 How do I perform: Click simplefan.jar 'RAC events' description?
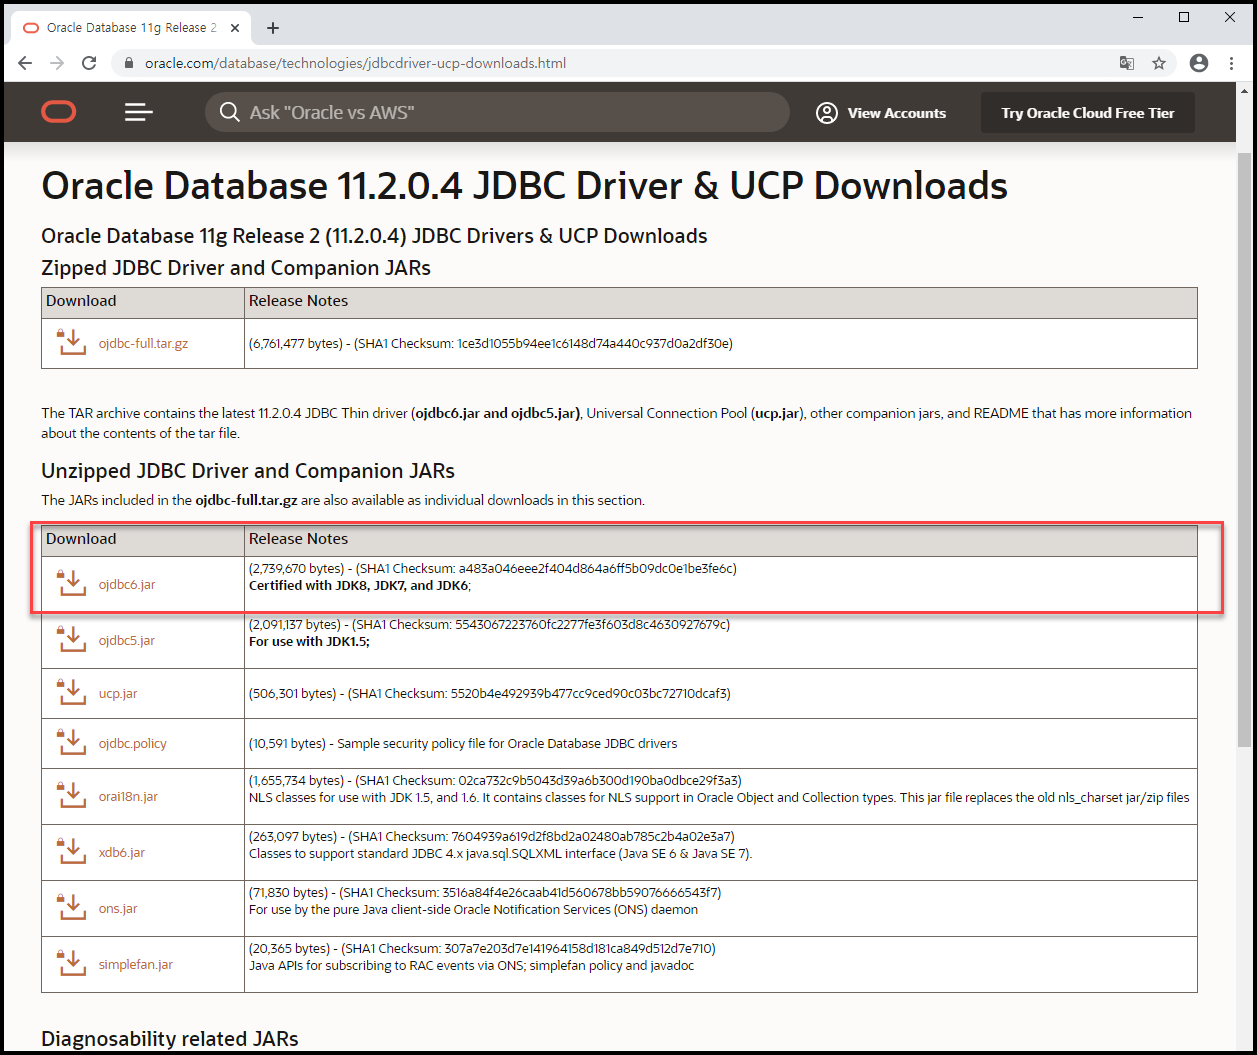click(x=471, y=965)
